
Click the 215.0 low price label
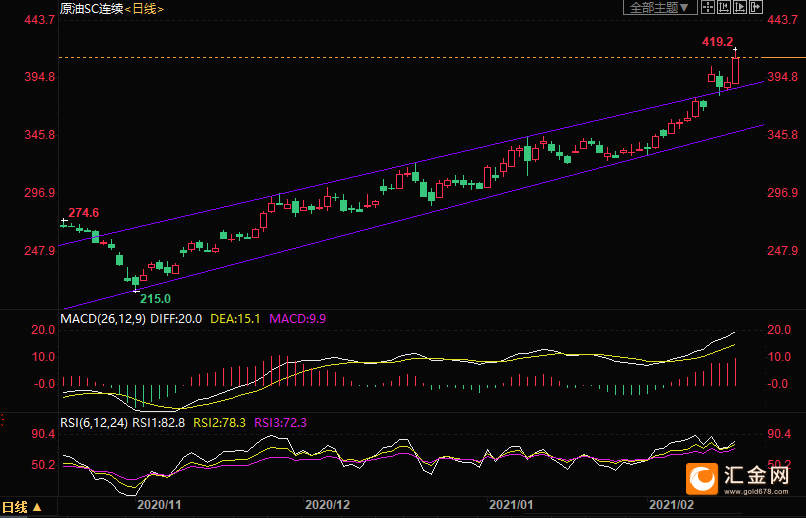tap(155, 299)
